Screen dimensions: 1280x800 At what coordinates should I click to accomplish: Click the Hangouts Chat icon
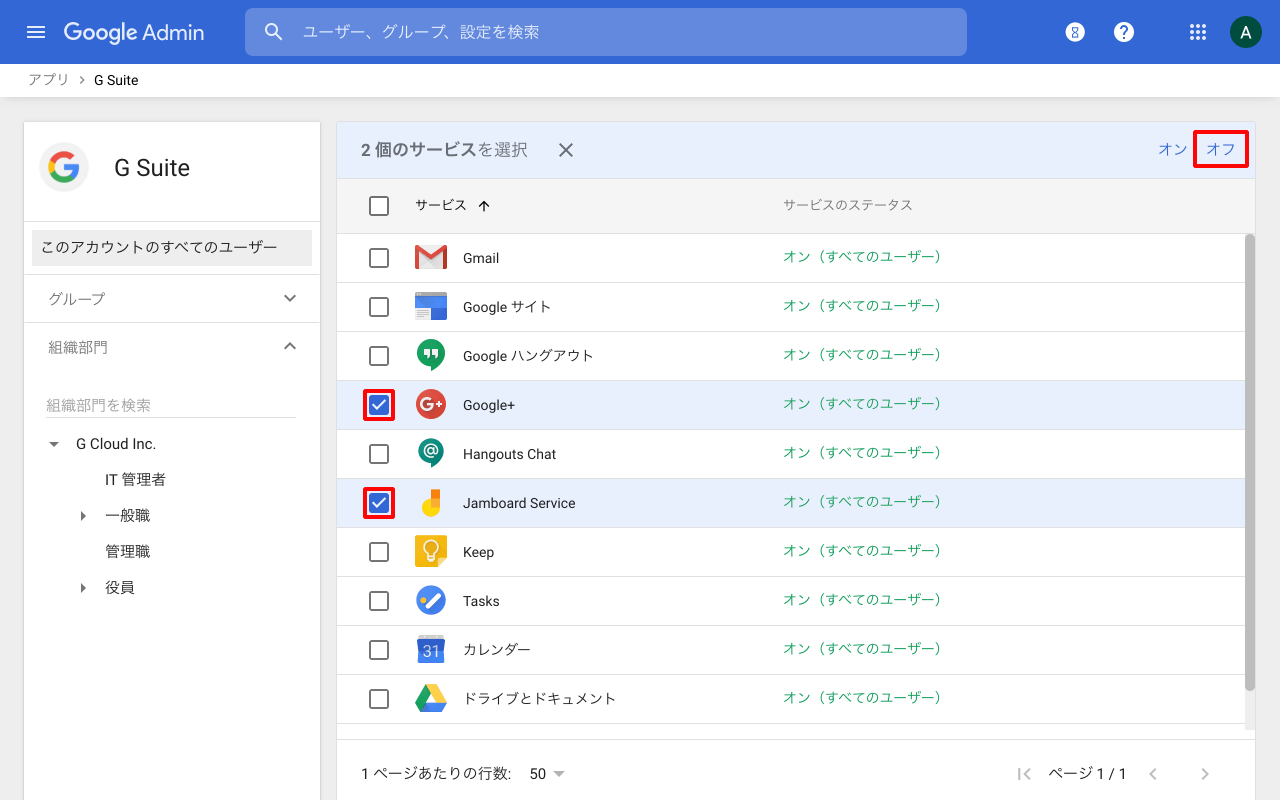431,454
